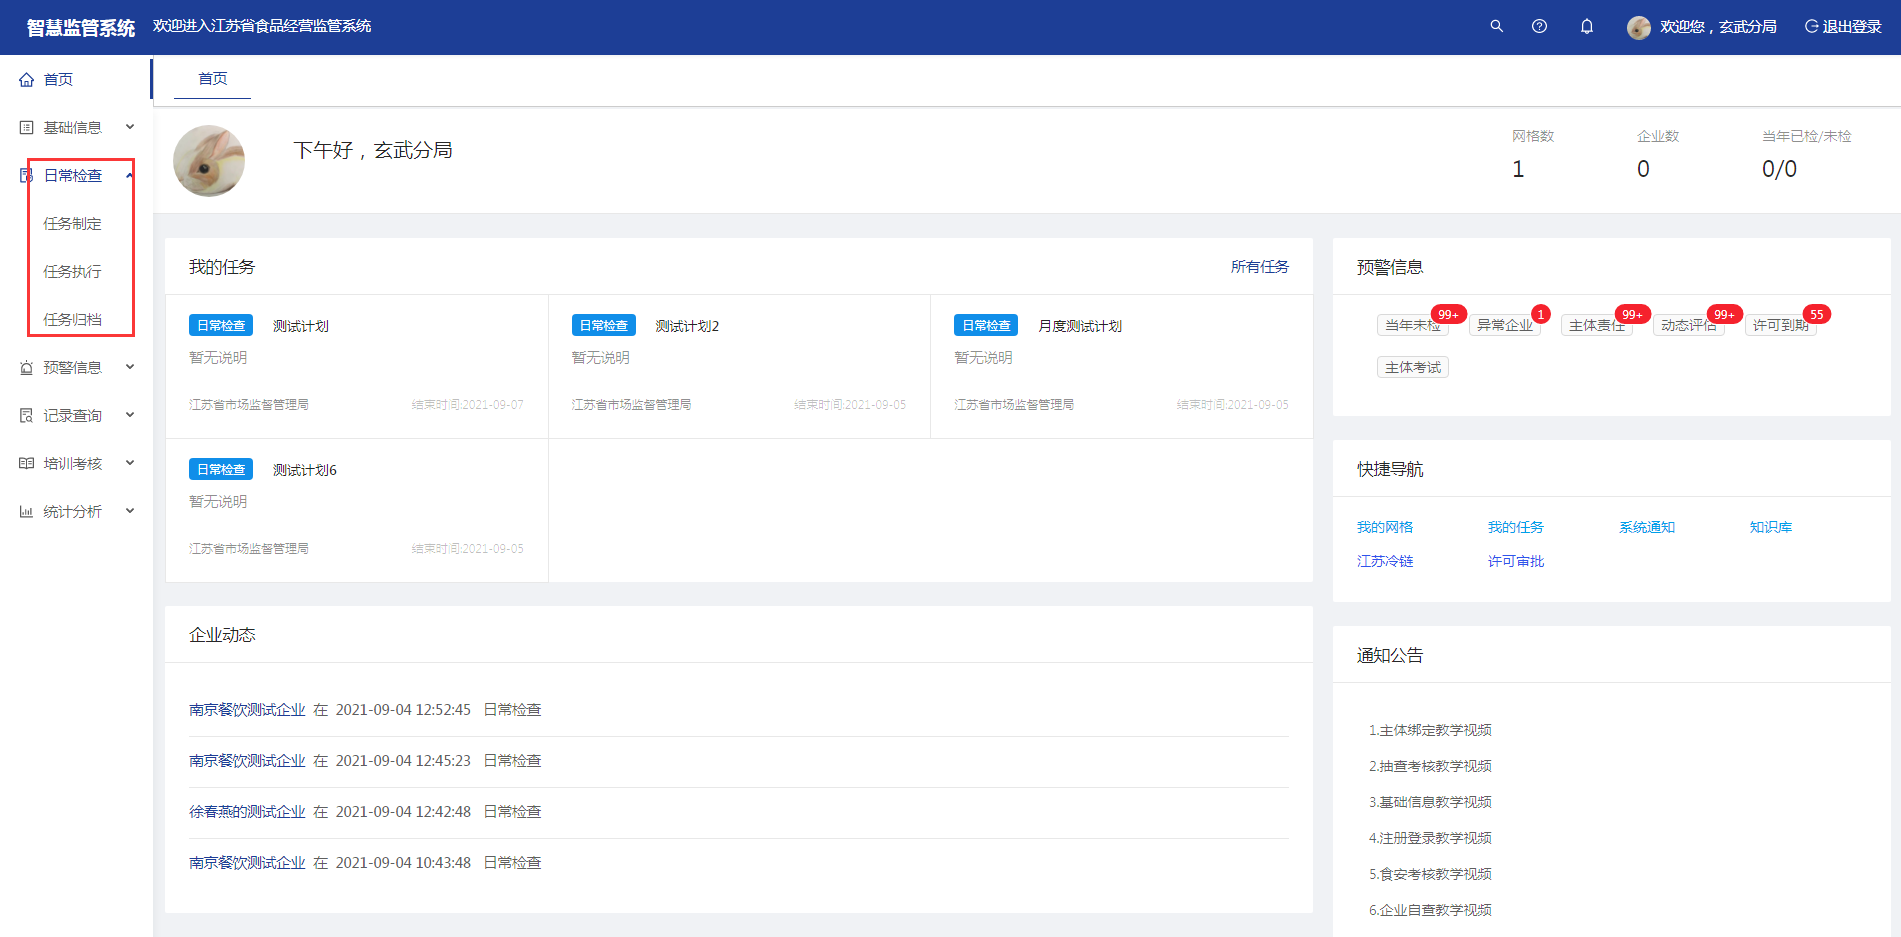Click the notification bell icon

(x=1586, y=26)
